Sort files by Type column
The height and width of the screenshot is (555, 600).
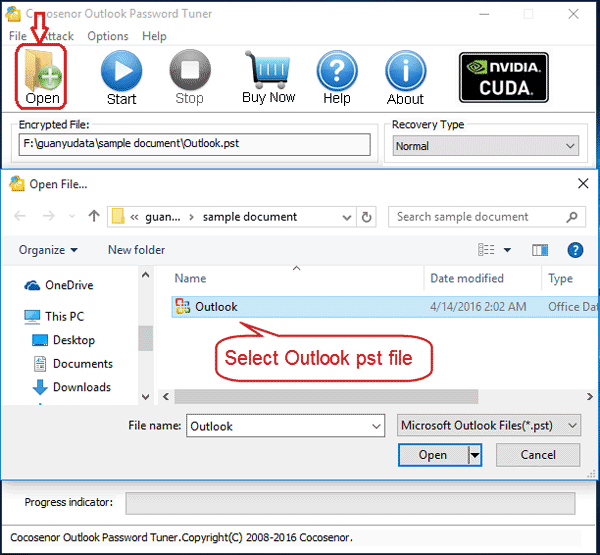560,278
